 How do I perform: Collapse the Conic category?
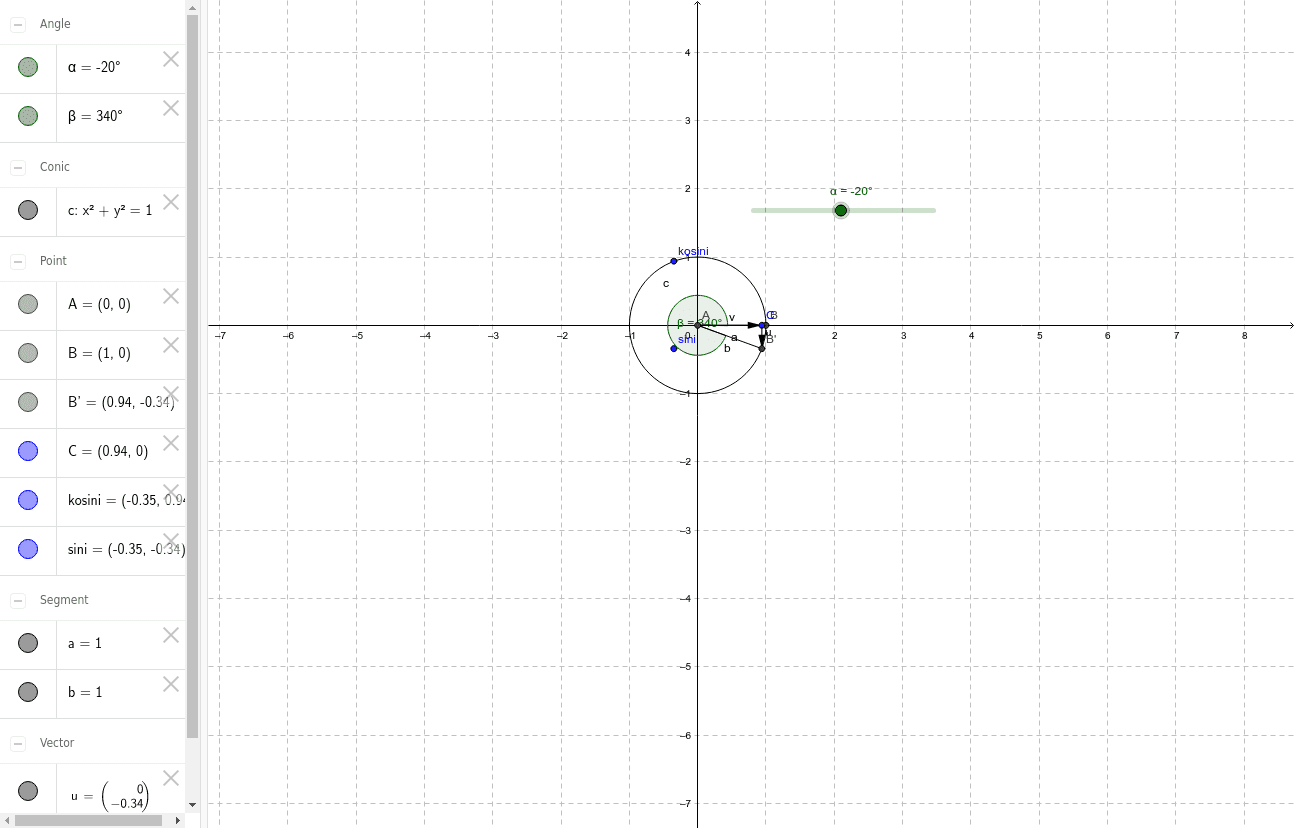(18, 167)
